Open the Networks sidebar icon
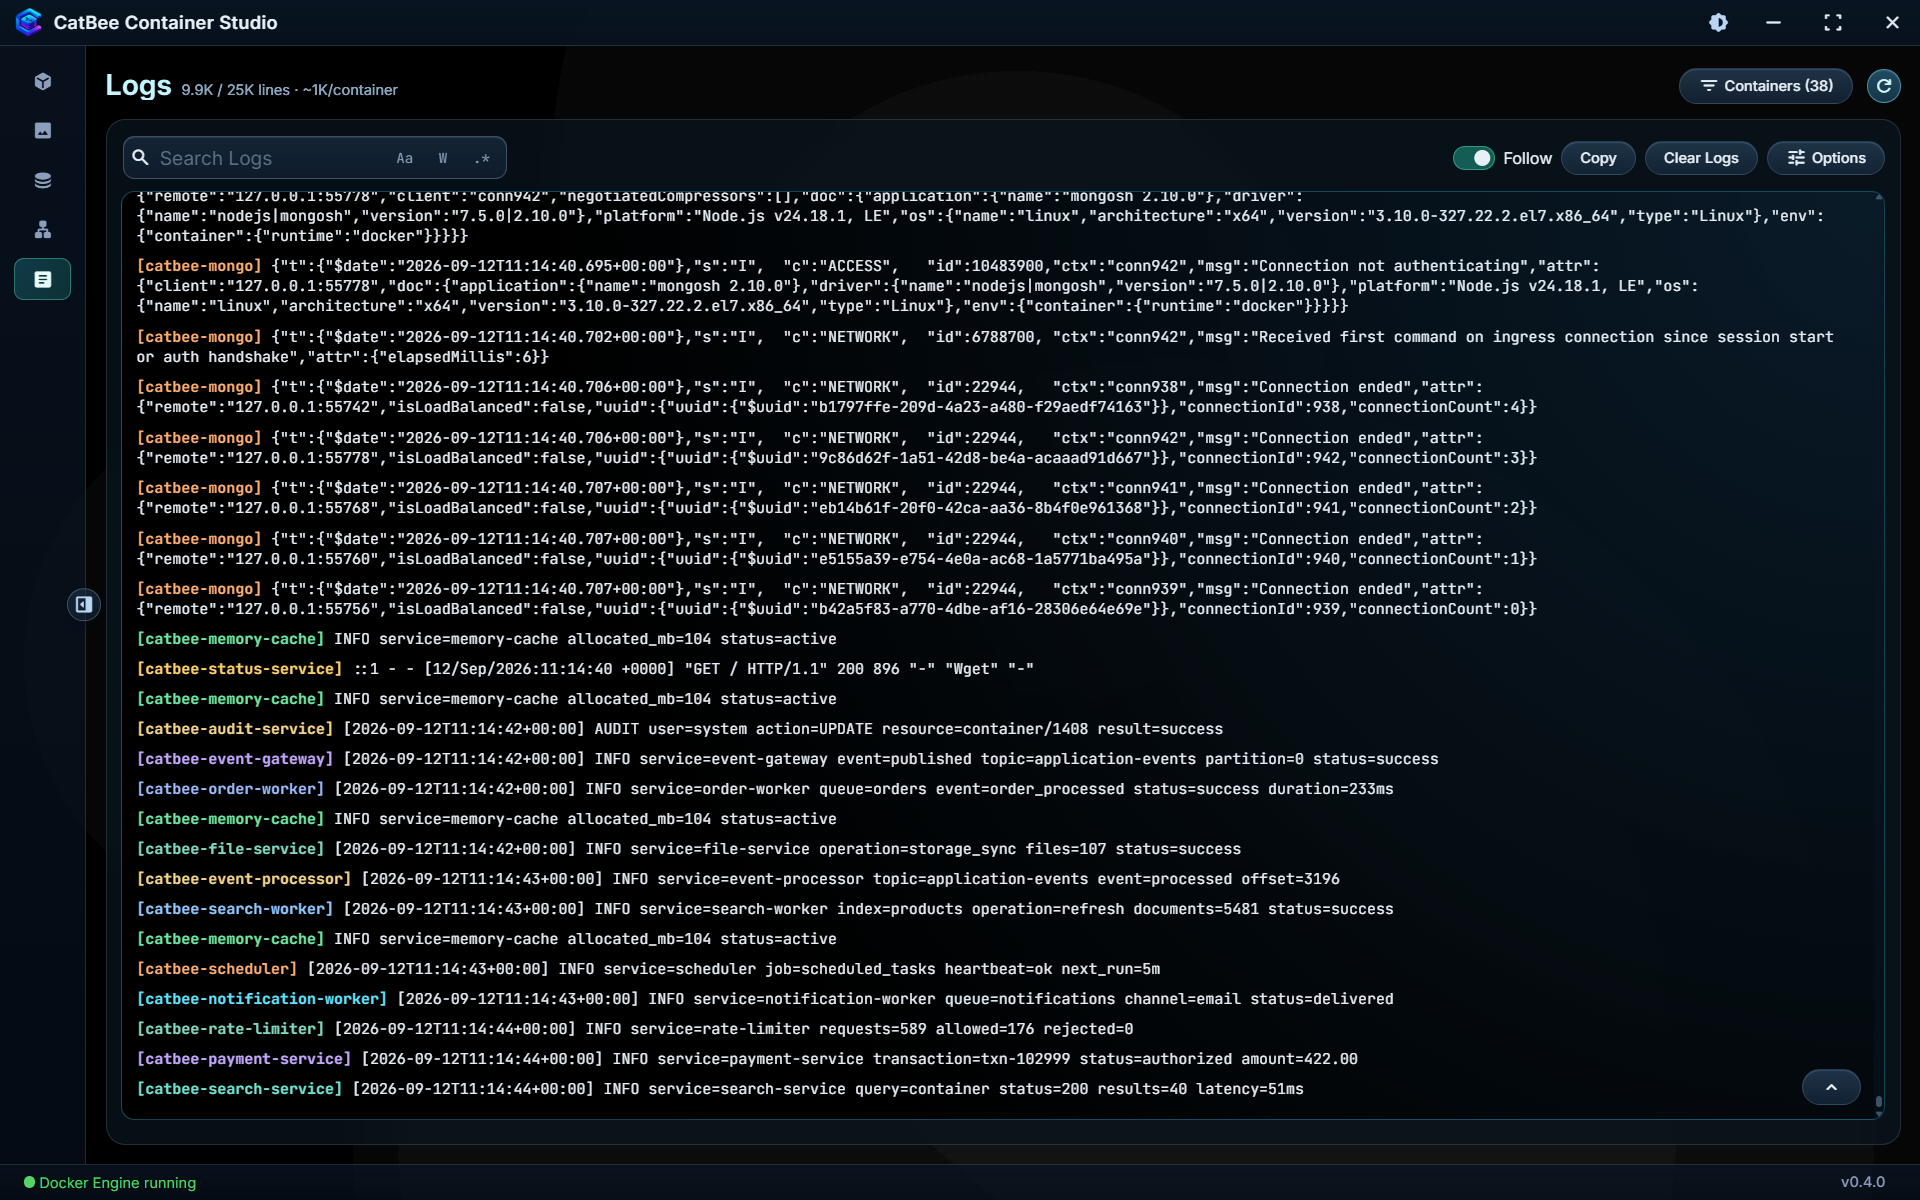The height and width of the screenshot is (1200, 1920). point(43,230)
